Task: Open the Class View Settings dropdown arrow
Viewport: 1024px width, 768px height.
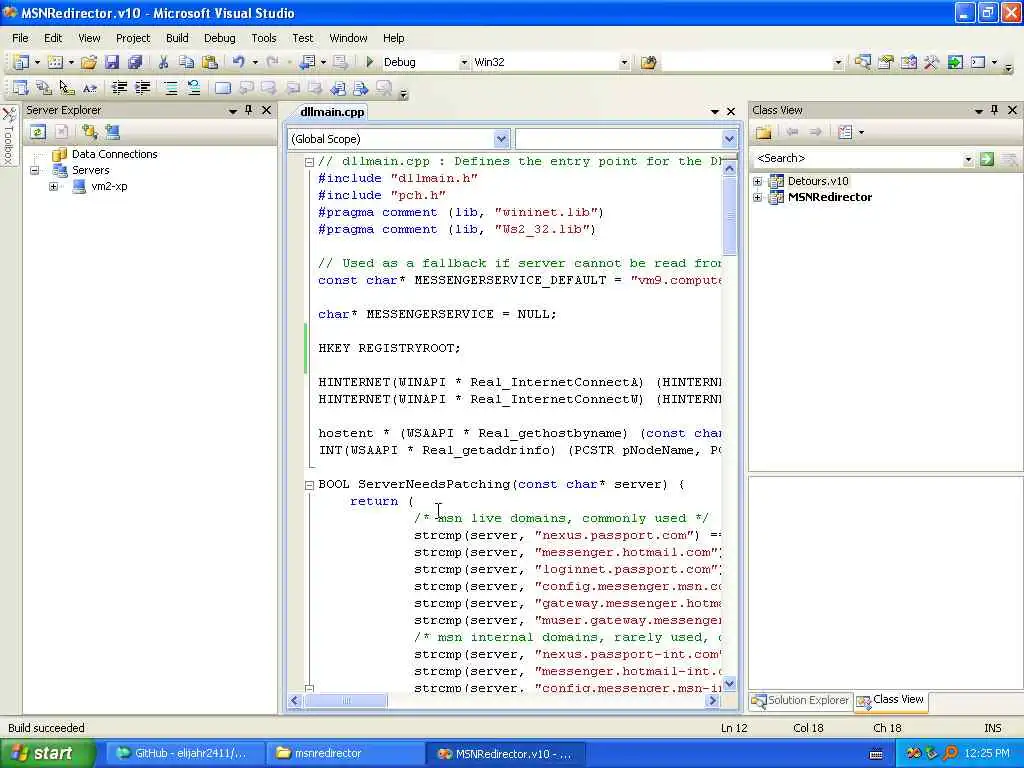Action: tap(861, 133)
